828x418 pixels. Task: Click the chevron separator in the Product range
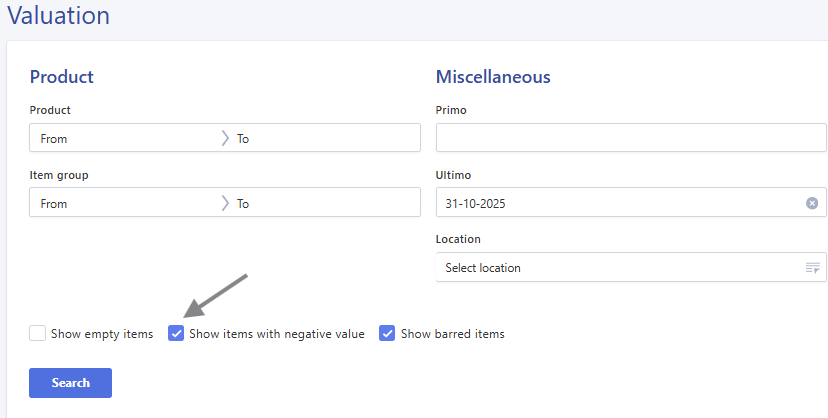pyautogui.click(x=225, y=138)
